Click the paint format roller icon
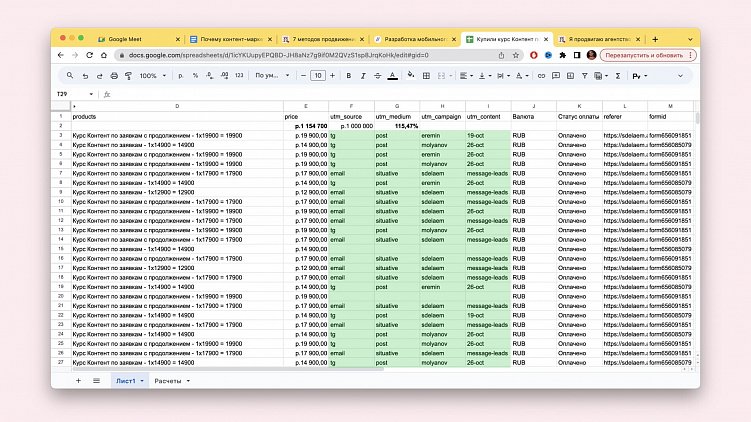This screenshot has height=422, width=751. pyautogui.click(x=127, y=76)
